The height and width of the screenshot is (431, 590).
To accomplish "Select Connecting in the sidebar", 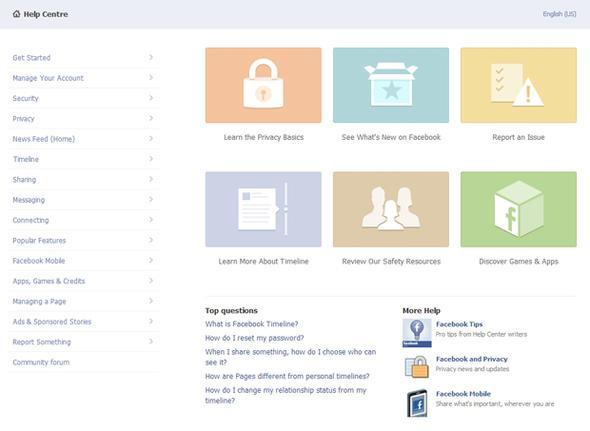I will [31, 220].
